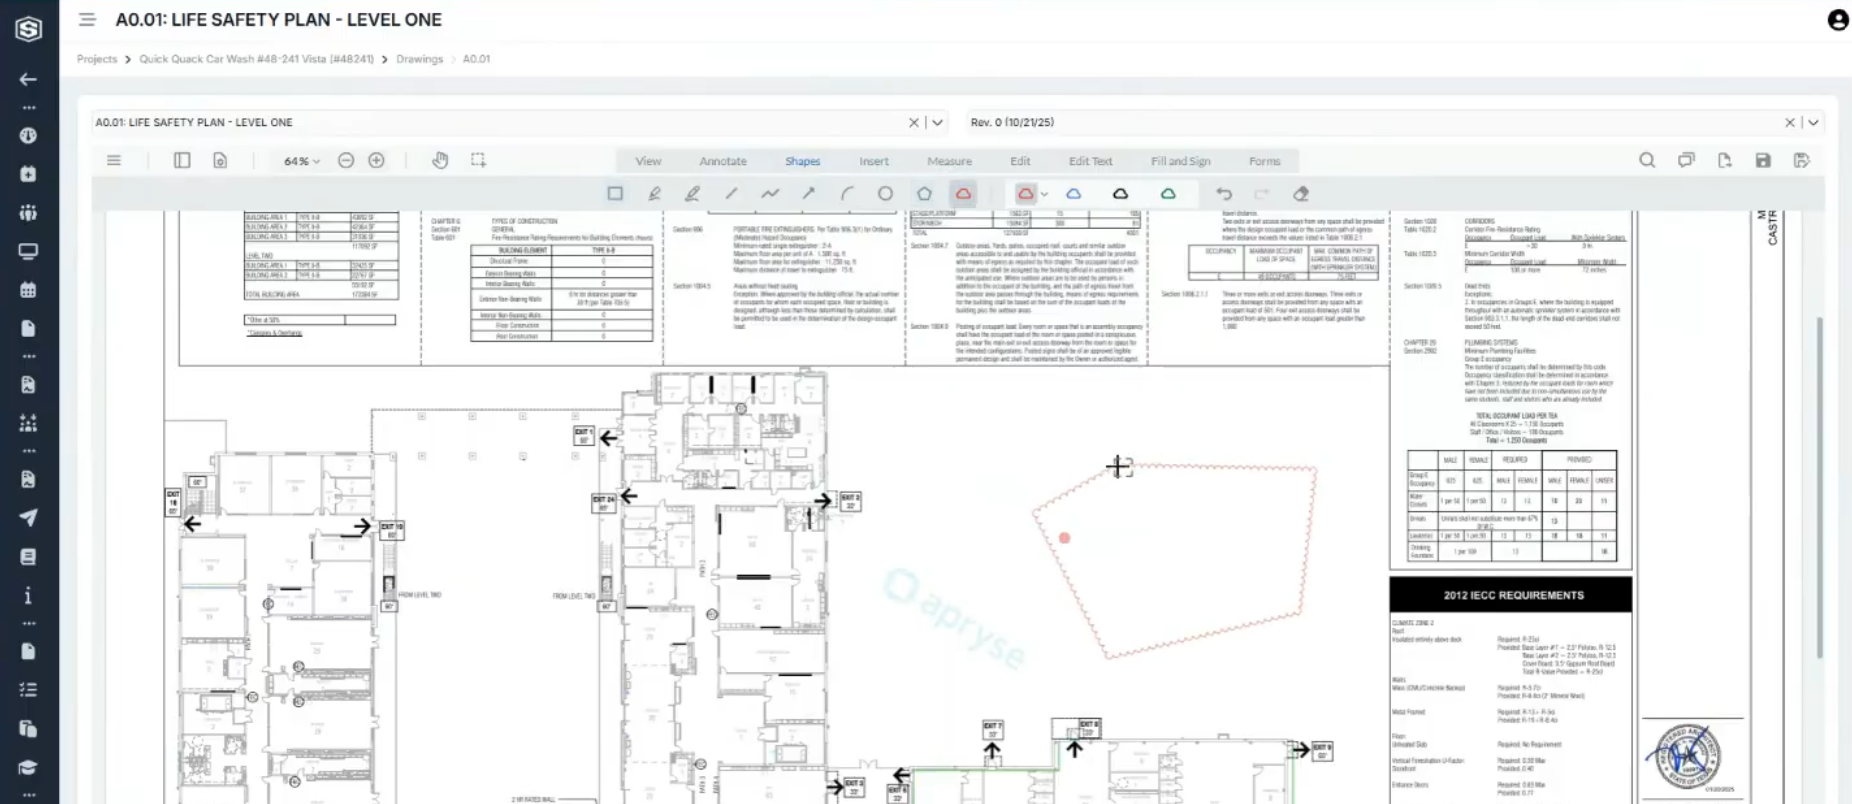Open the dashboard gauge icon in sidebar

click(28, 135)
